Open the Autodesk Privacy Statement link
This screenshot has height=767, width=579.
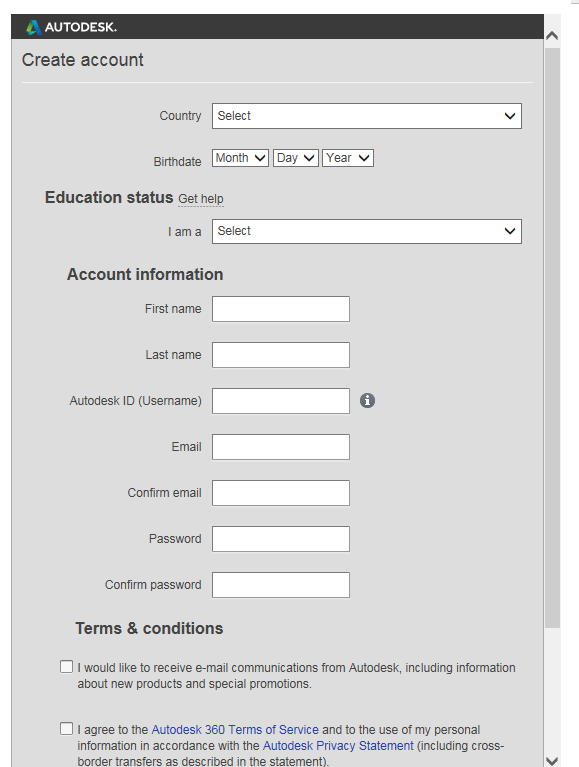(338, 745)
